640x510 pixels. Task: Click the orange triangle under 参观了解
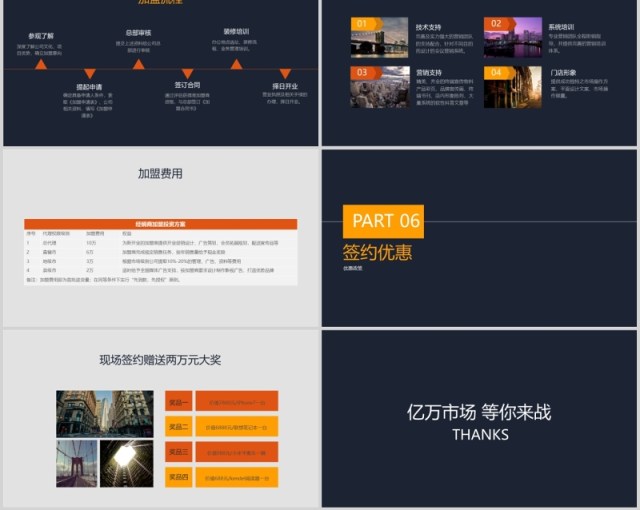coord(41,64)
